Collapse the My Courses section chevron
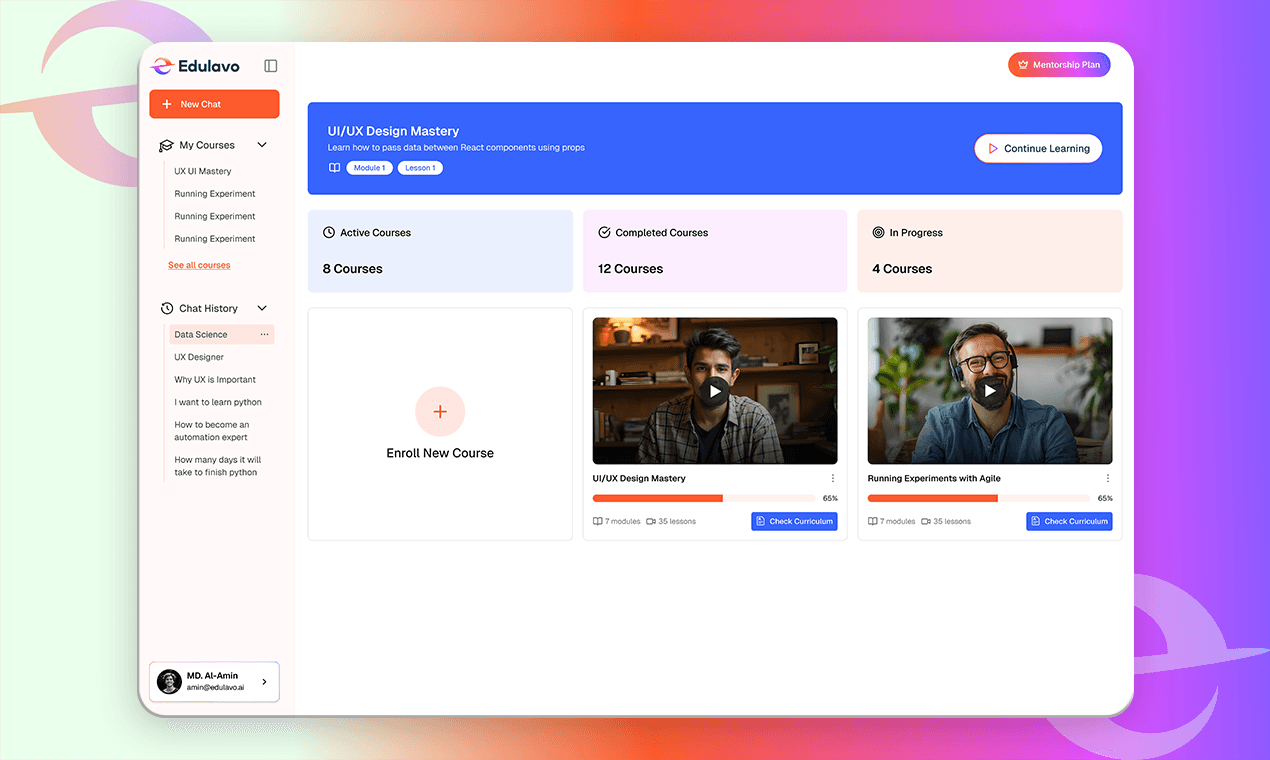The width and height of the screenshot is (1270, 760). pos(262,145)
